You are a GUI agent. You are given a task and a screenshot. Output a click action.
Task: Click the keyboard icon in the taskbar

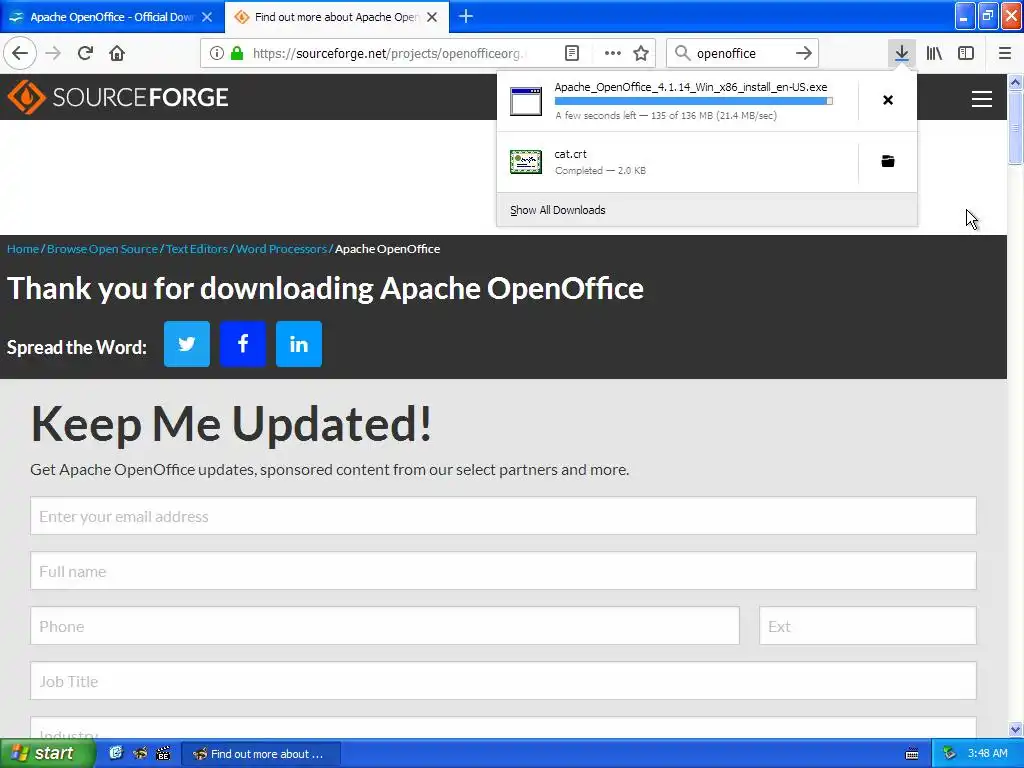912,754
